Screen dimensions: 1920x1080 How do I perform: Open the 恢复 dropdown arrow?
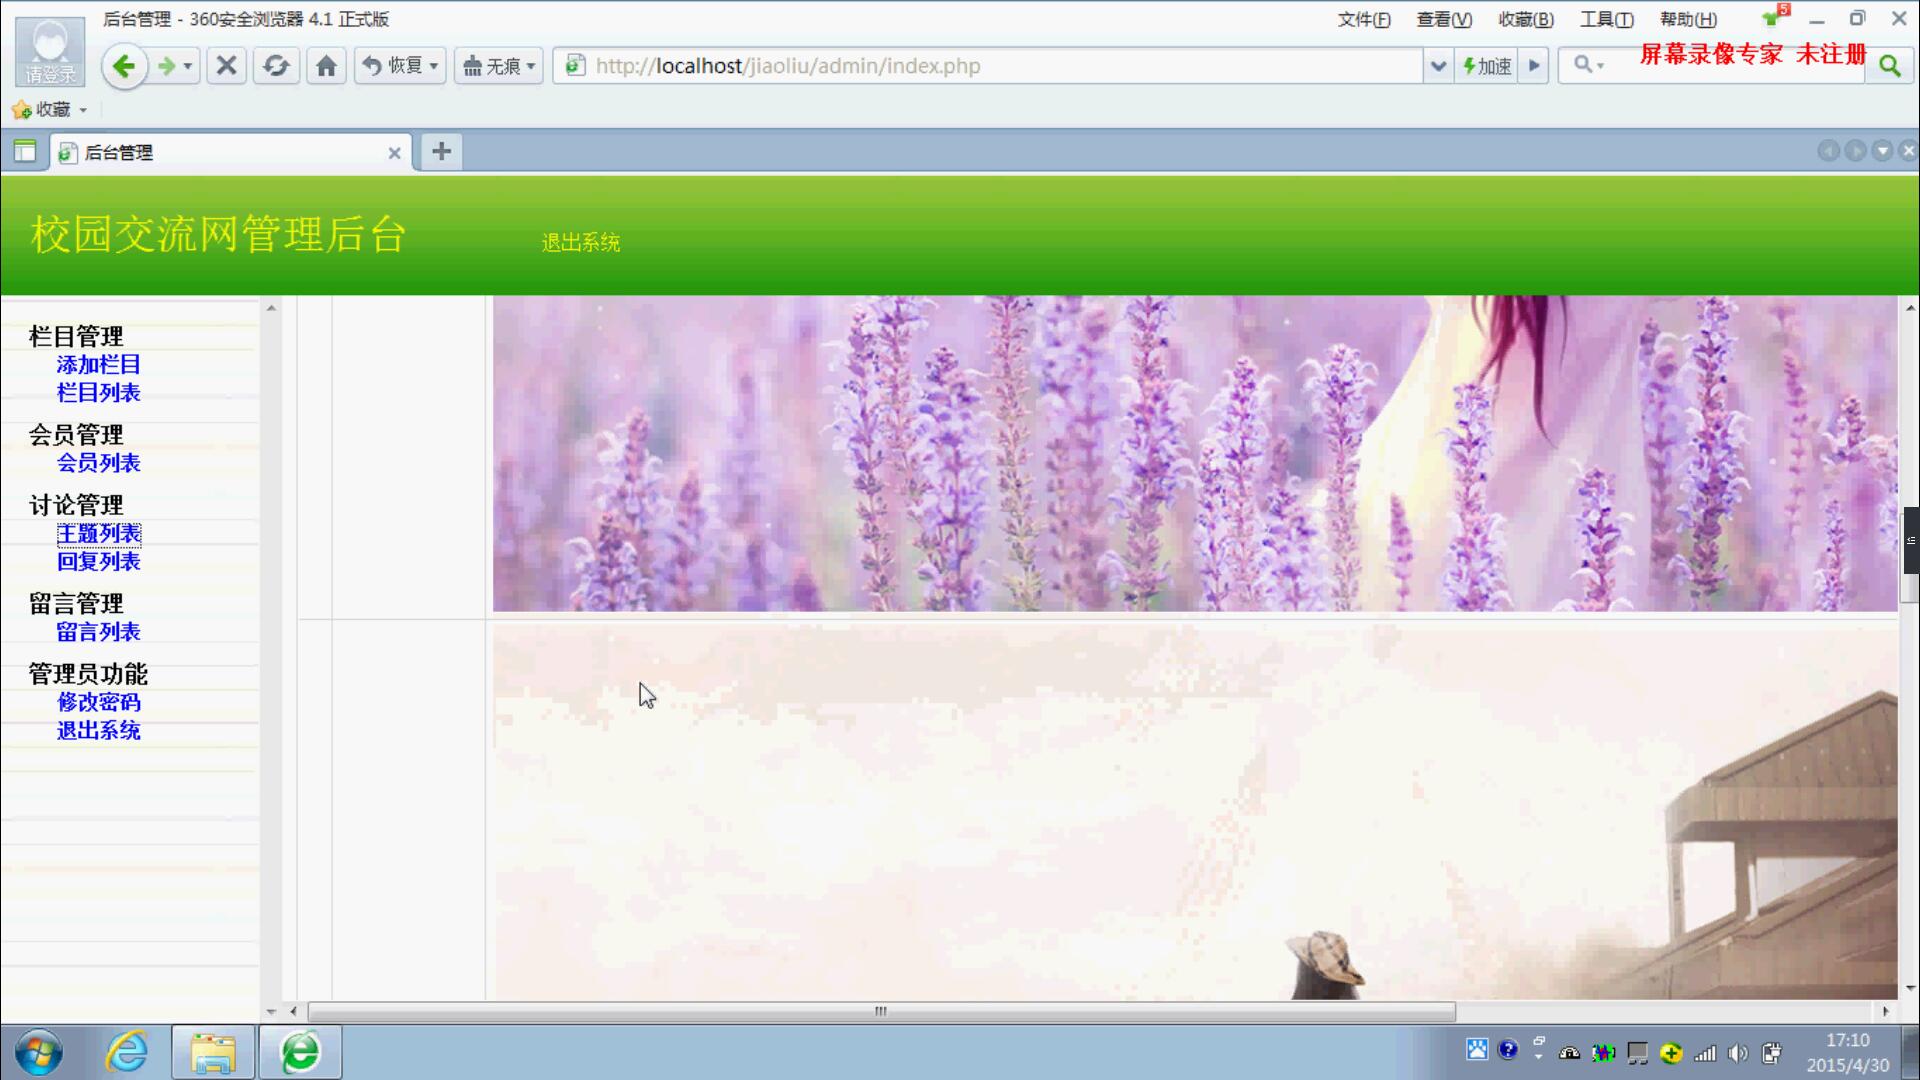click(x=434, y=66)
